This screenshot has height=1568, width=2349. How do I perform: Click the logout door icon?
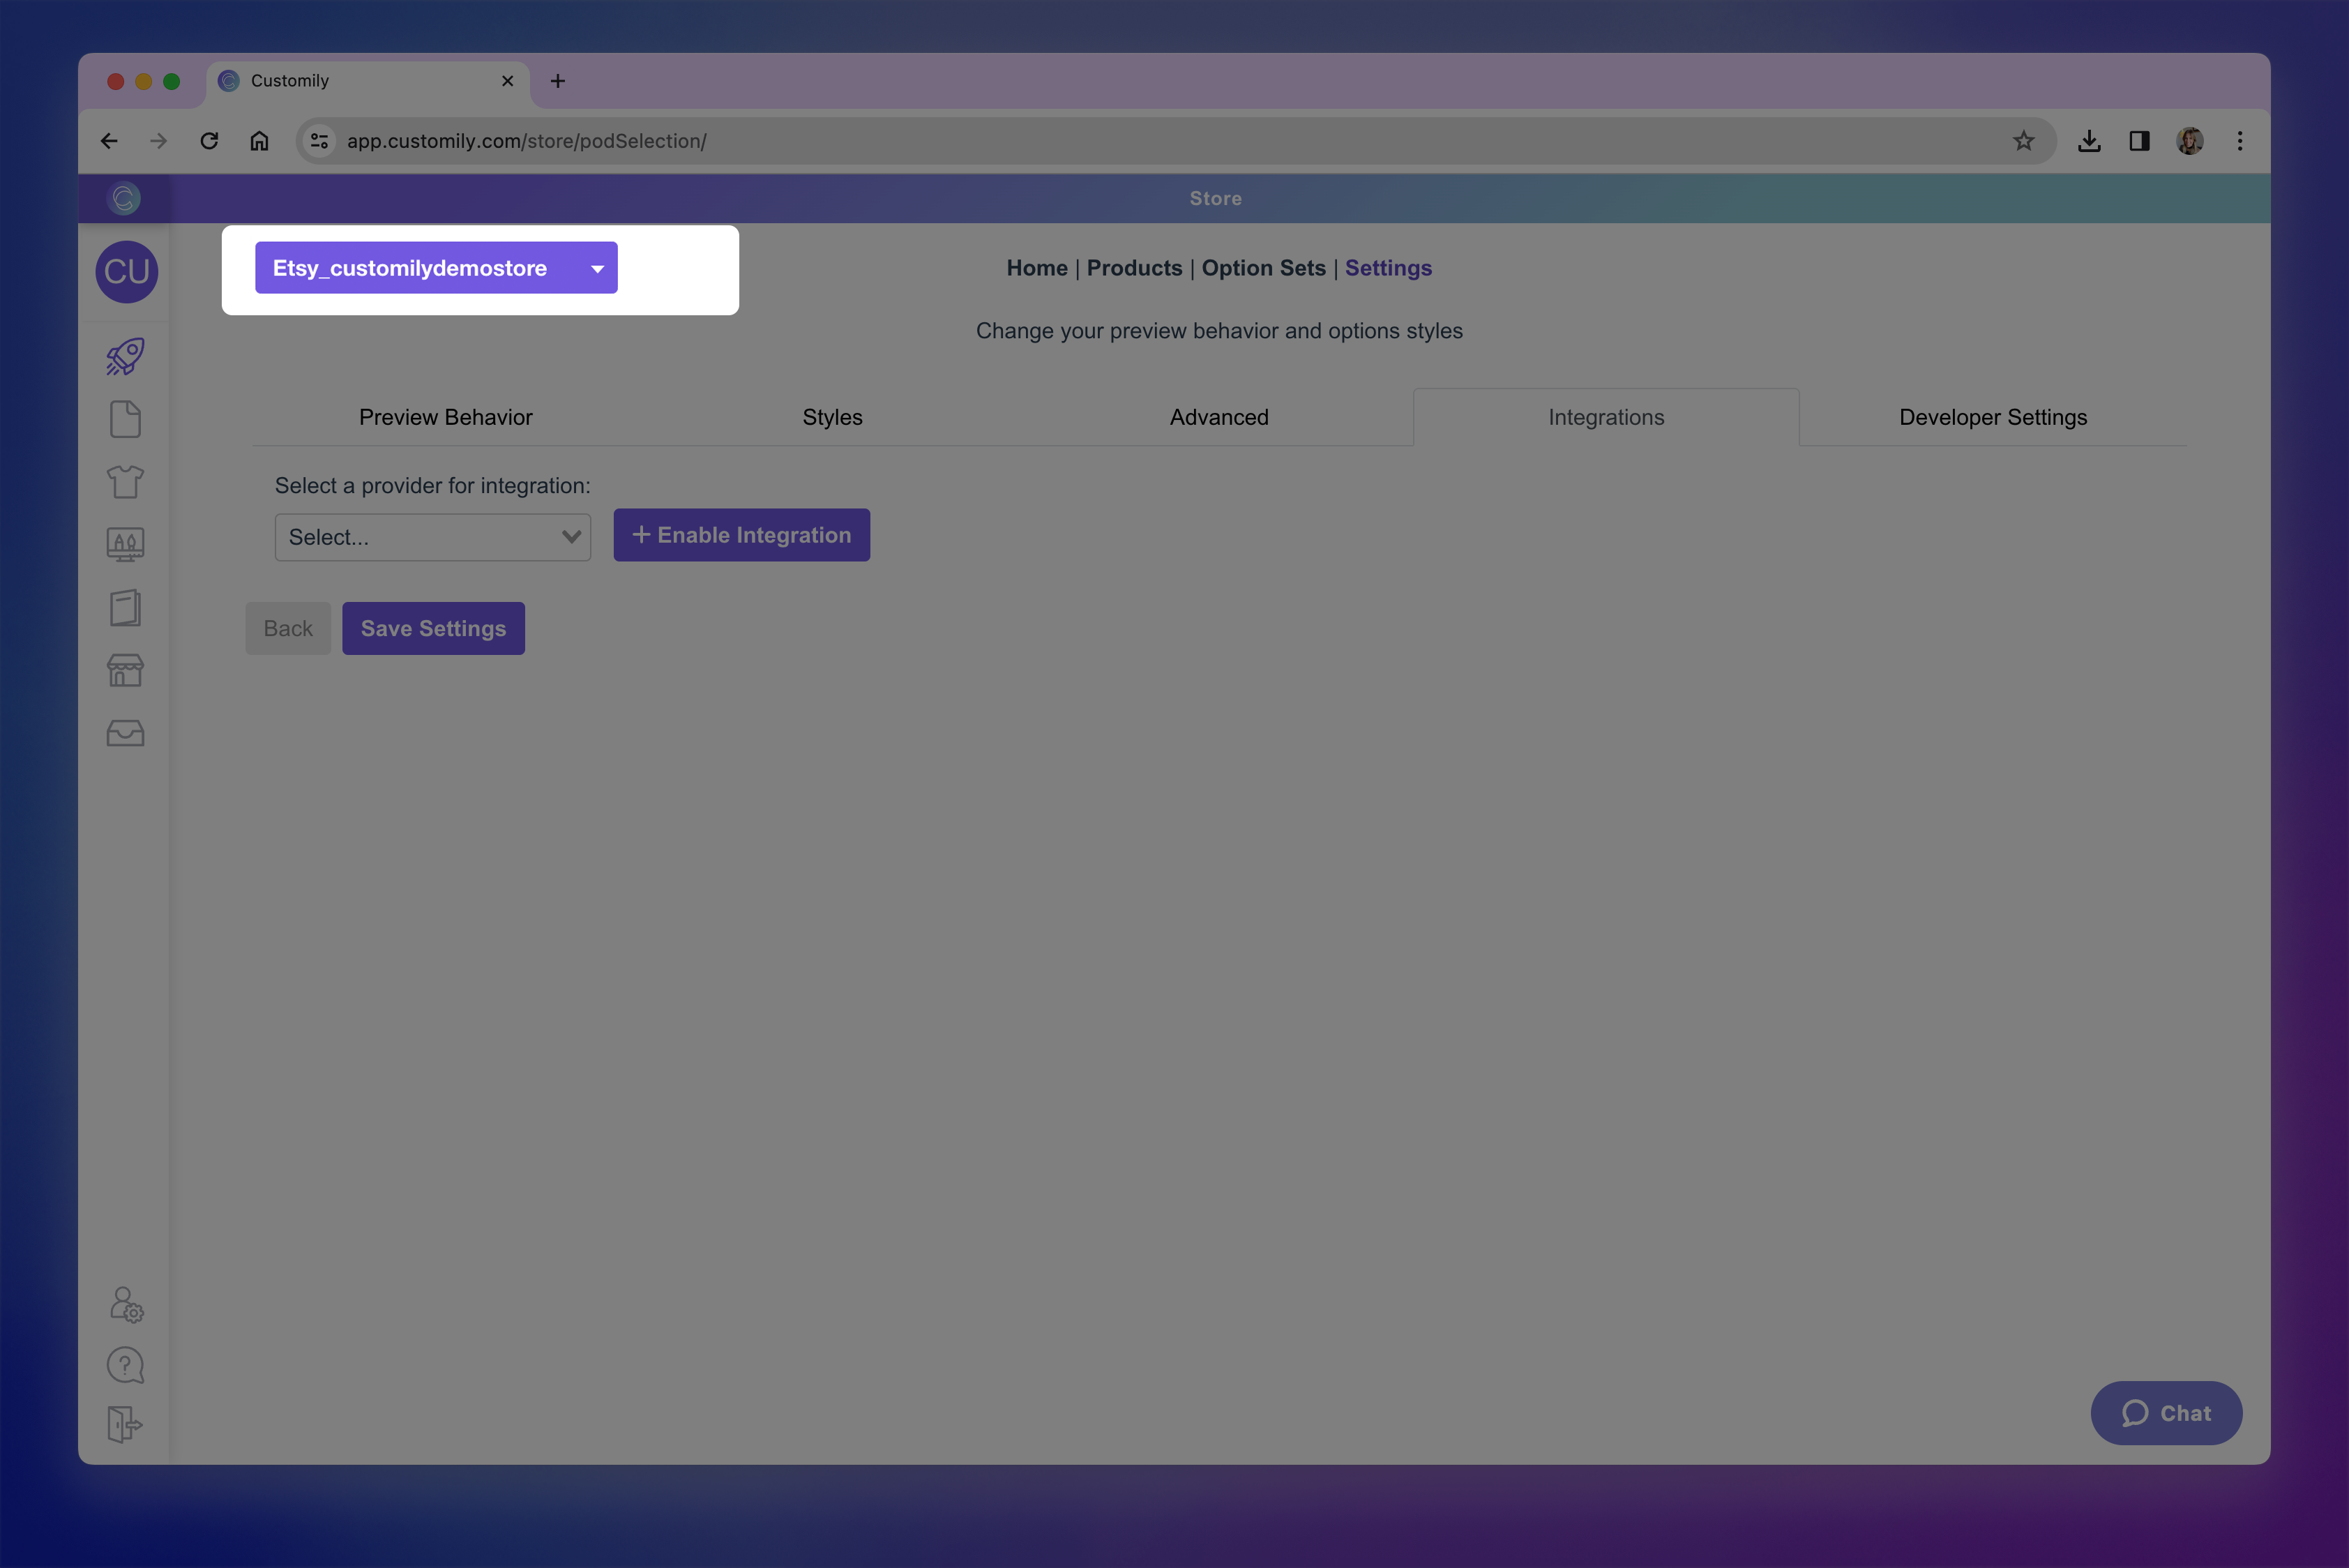click(125, 1424)
